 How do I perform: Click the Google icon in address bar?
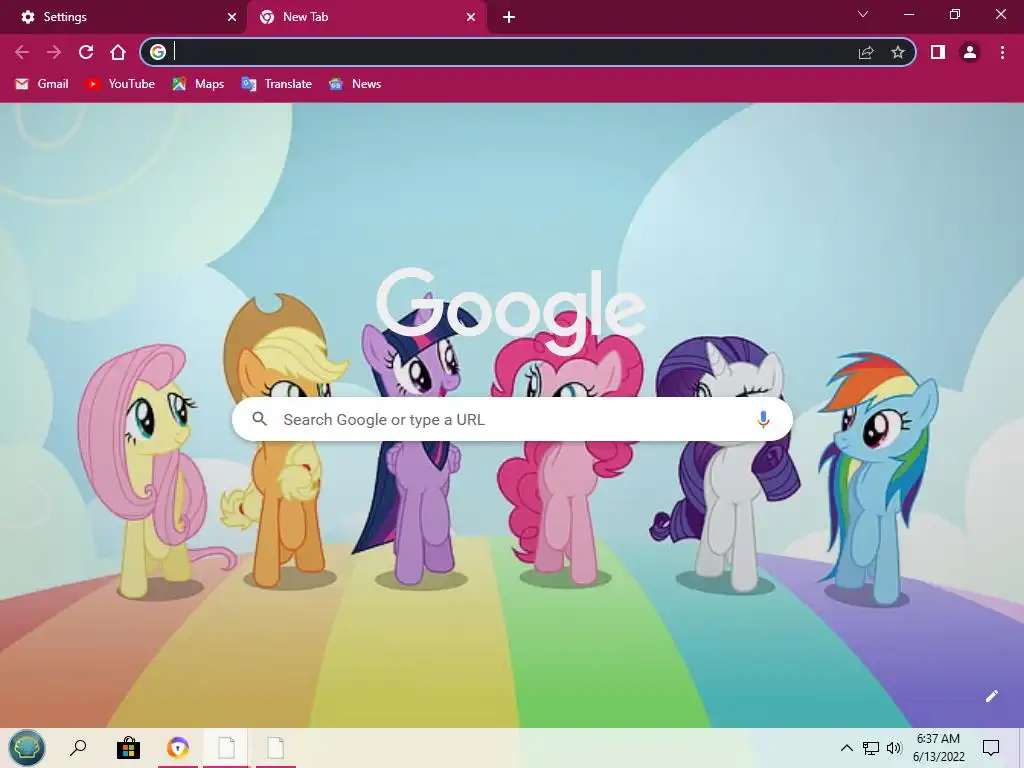(x=157, y=52)
